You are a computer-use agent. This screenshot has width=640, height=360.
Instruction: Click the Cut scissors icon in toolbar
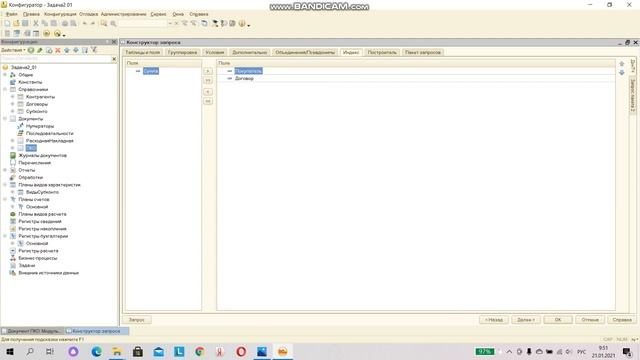[36, 24]
